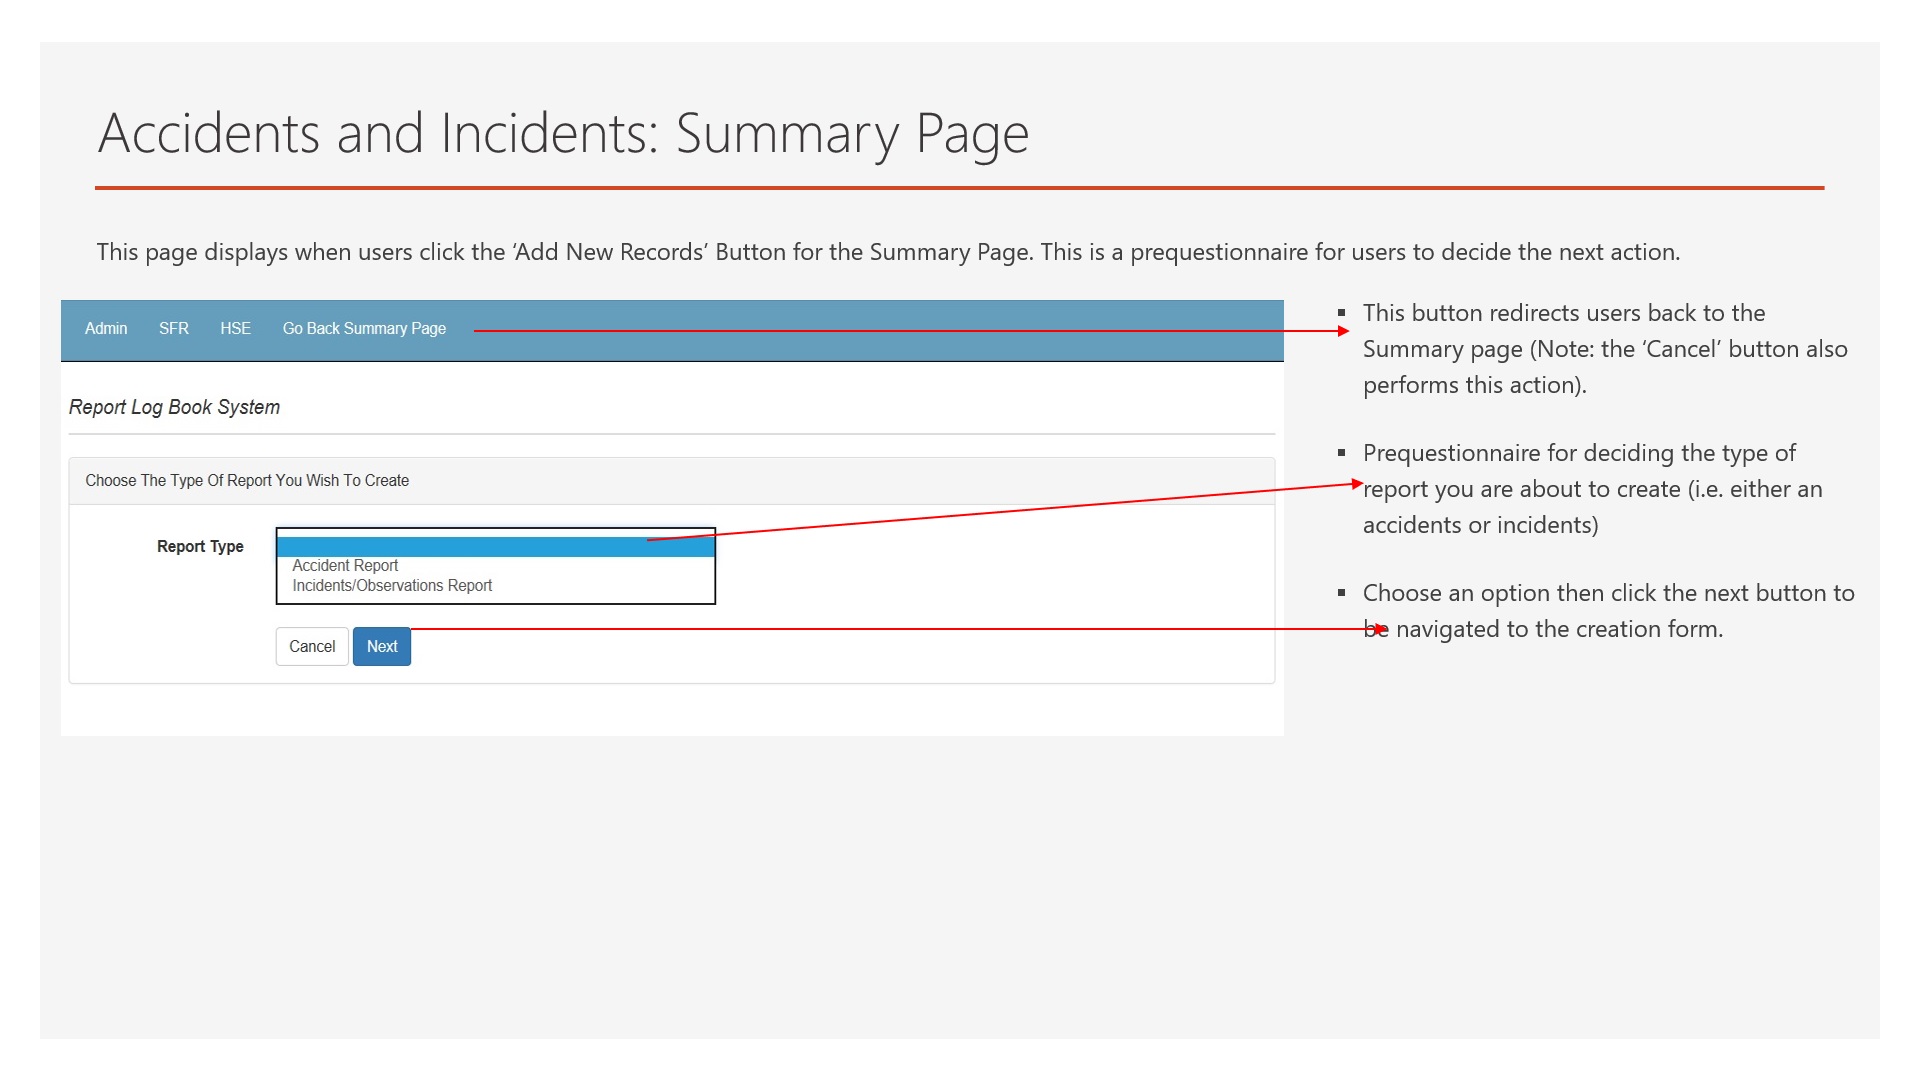The height and width of the screenshot is (1080, 1920).
Task: Open the SFR menu item
Action: 173,329
